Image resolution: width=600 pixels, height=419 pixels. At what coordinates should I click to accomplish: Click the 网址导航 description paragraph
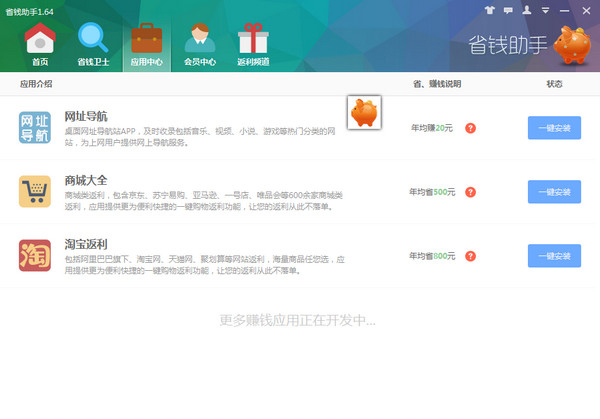(200, 137)
